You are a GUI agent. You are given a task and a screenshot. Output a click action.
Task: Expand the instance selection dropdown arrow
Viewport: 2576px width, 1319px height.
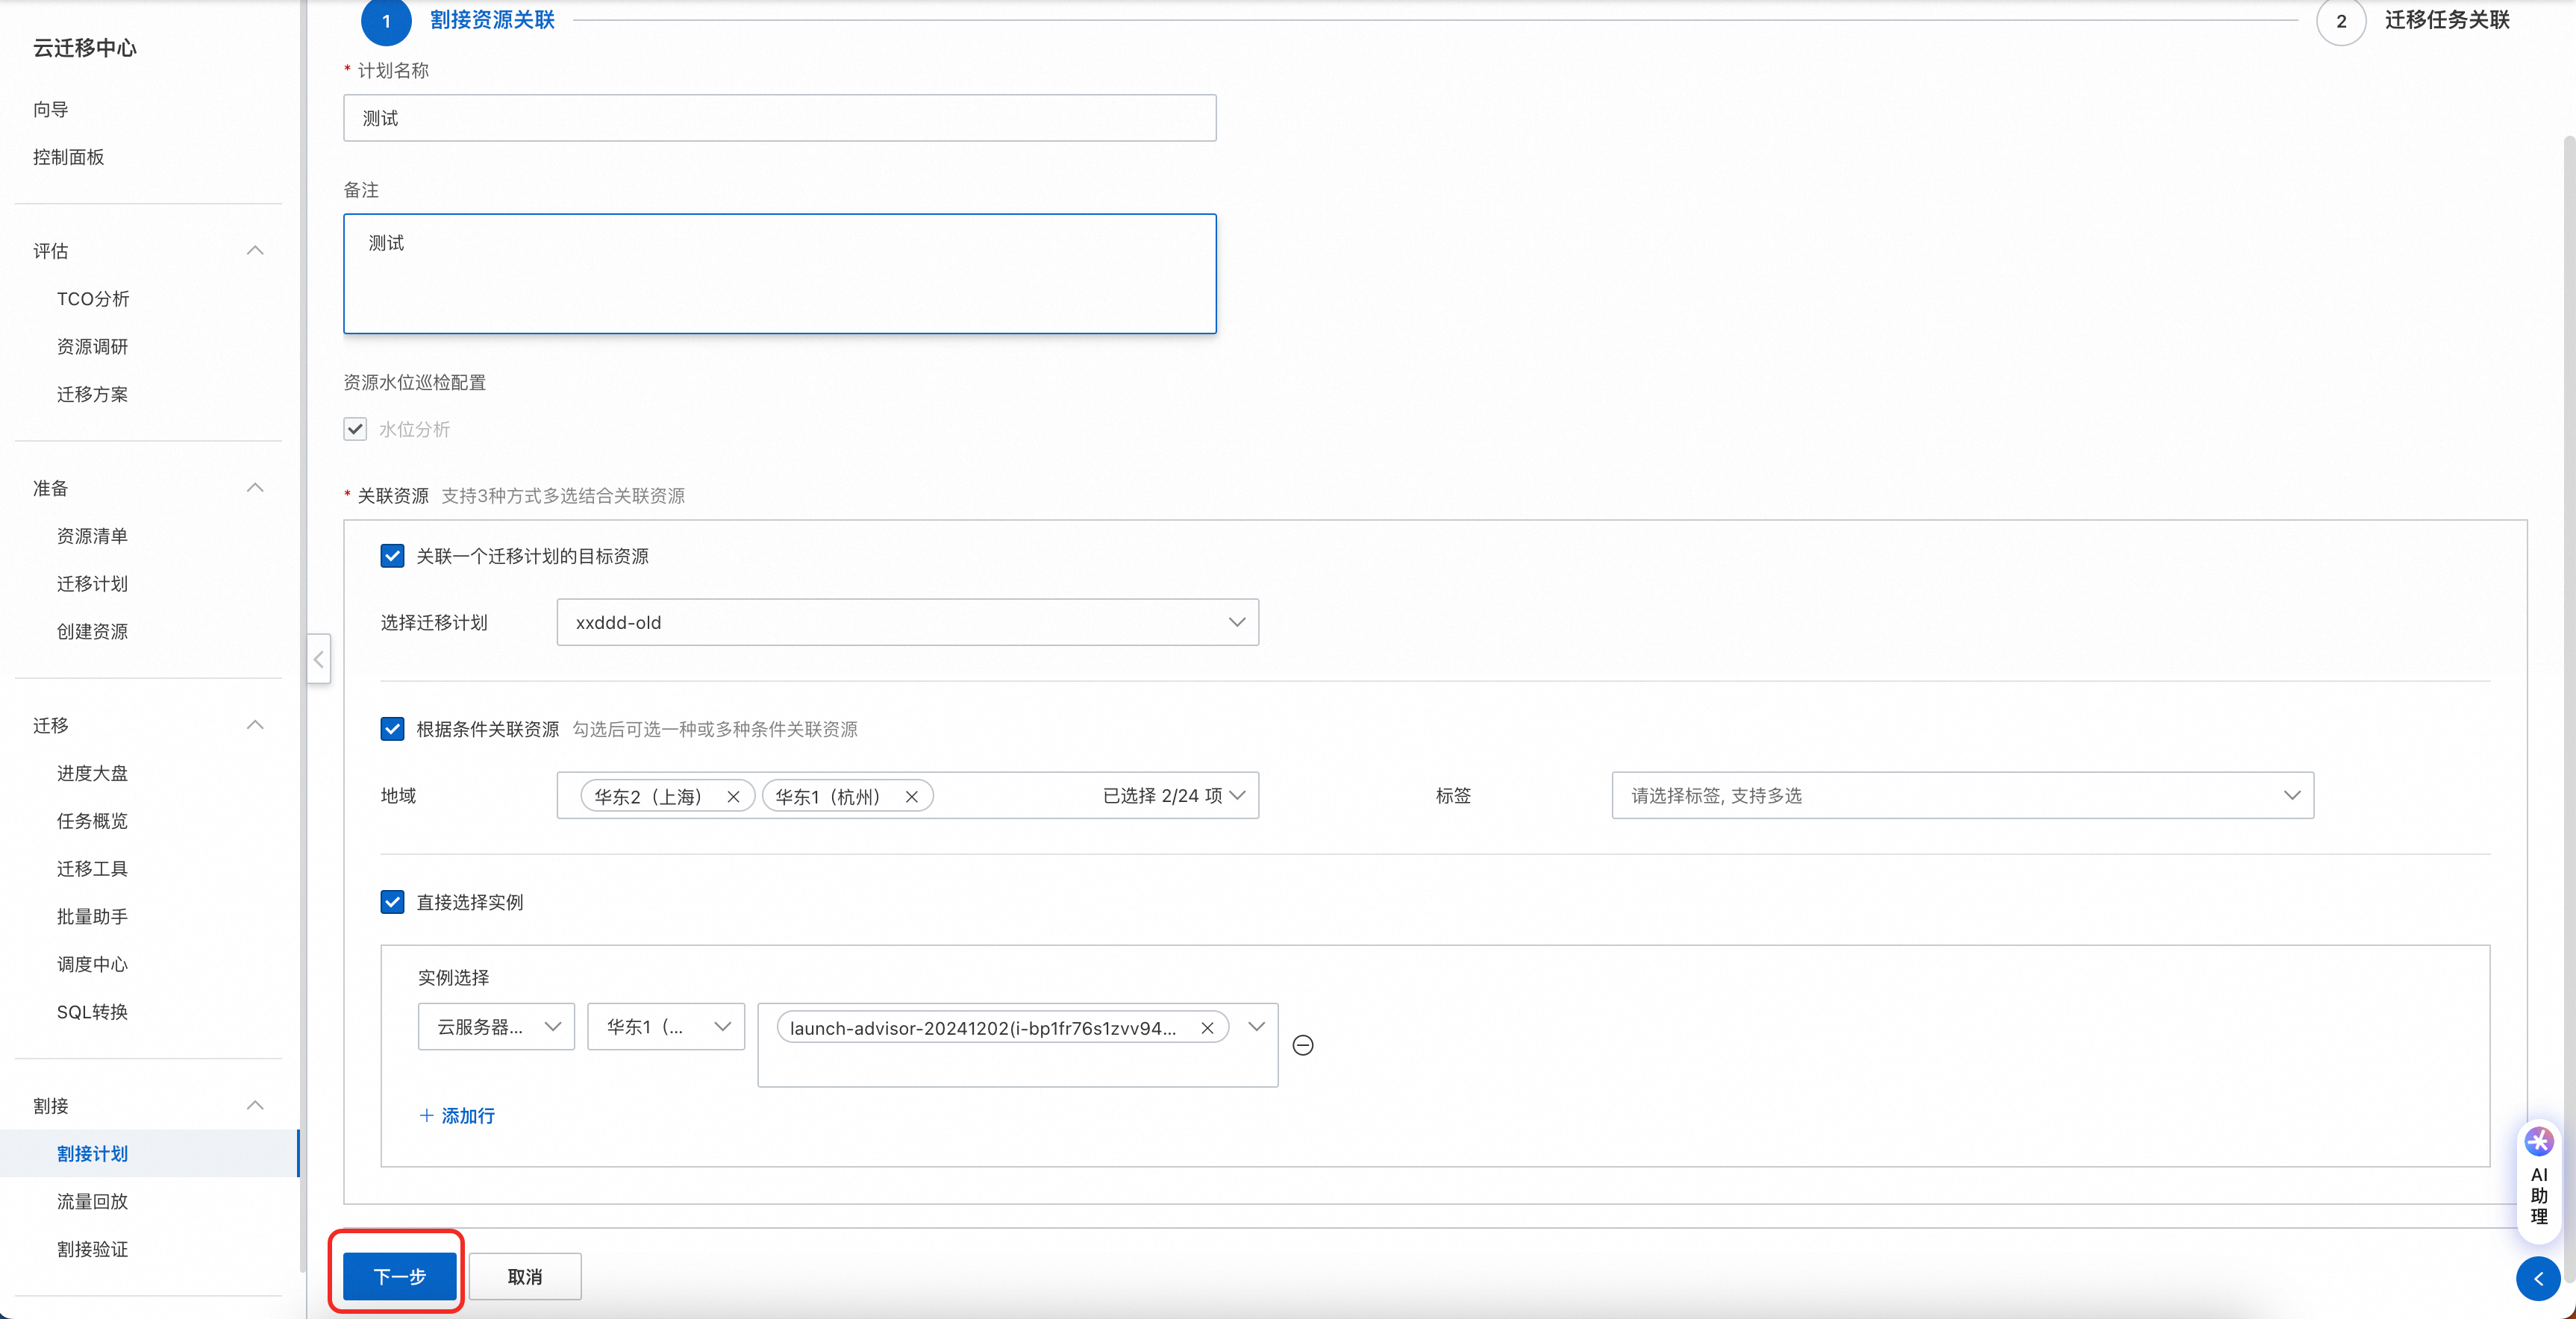tap(1257, 1027)
